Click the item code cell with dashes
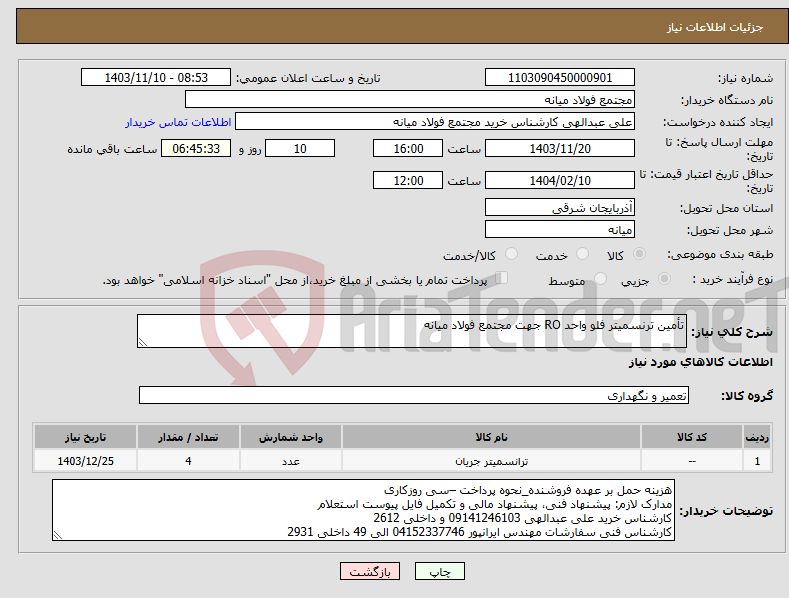 (691, 461)
